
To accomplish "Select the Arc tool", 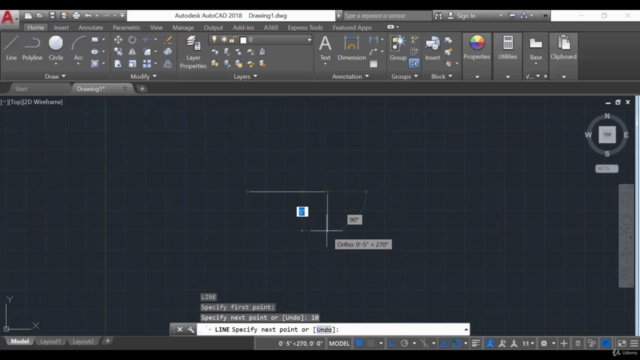I will pos(78,48).
